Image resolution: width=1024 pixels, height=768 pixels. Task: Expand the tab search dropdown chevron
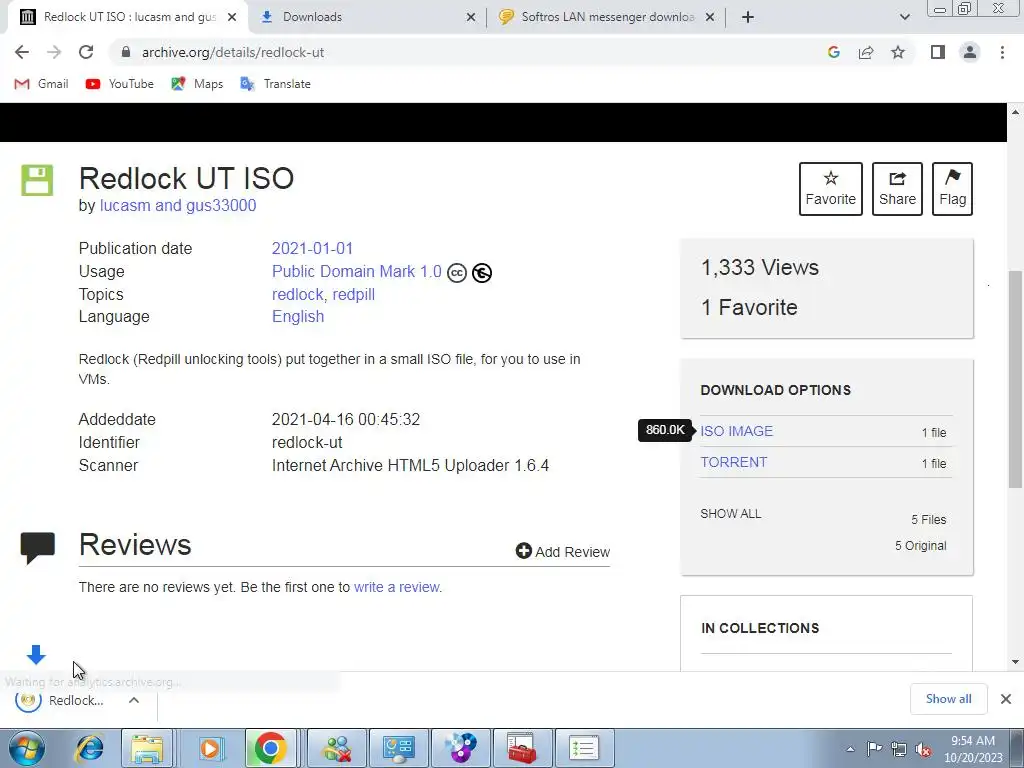point(904,17)
